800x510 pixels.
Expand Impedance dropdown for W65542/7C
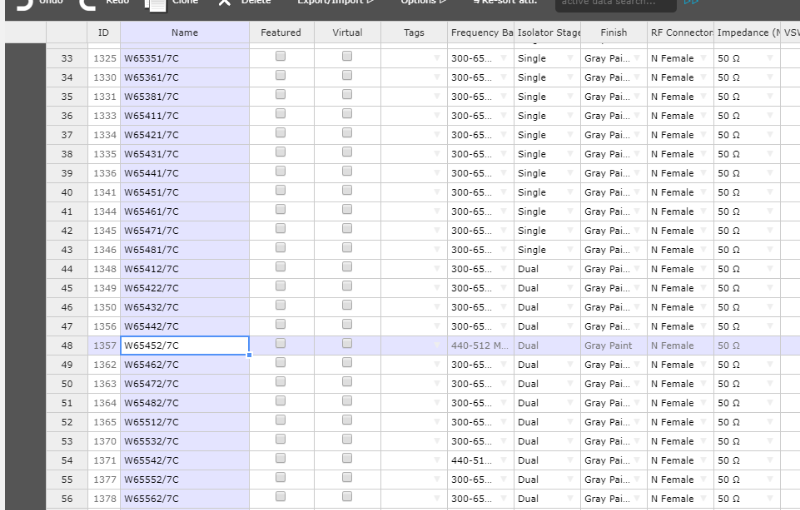tap(770, 460)
